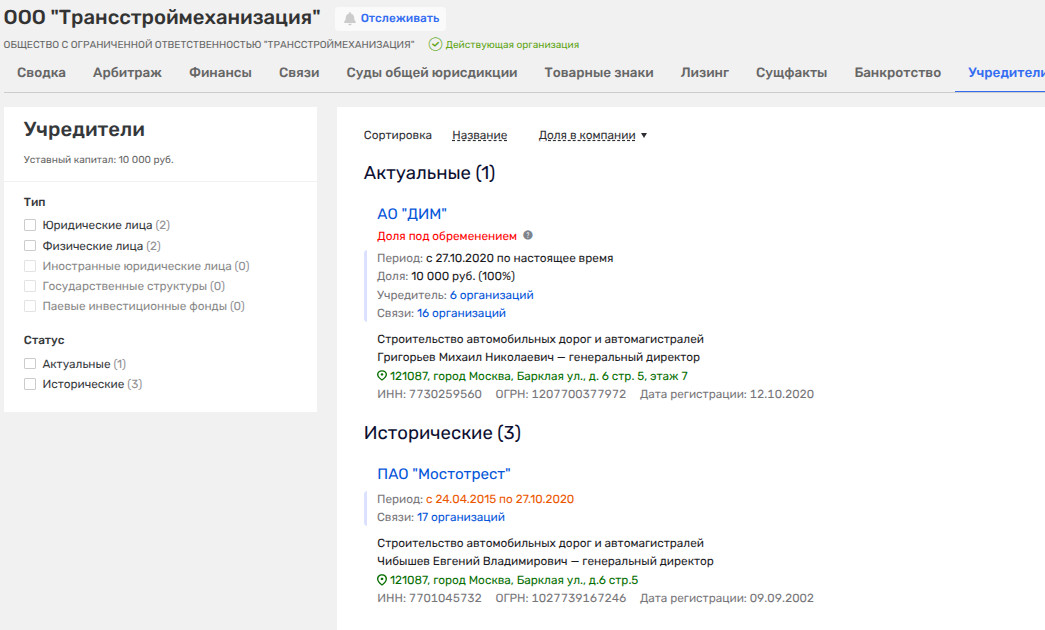Sort founders by Название
Screen dimensions: 1045x630
(479, 136)
